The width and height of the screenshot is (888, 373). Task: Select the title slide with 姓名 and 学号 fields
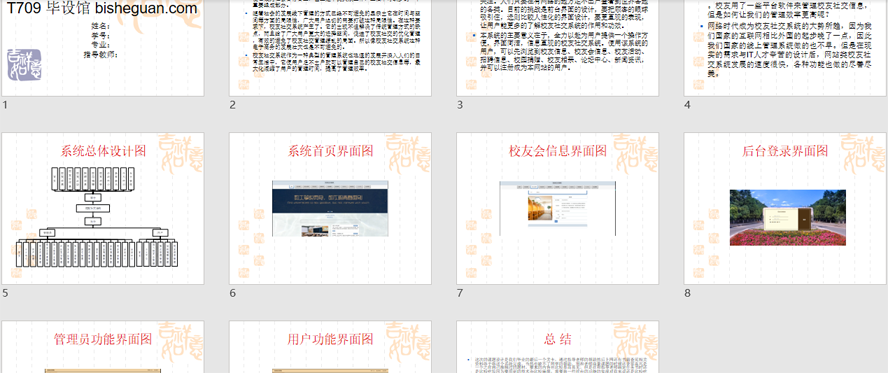click(x=103, y=48)
